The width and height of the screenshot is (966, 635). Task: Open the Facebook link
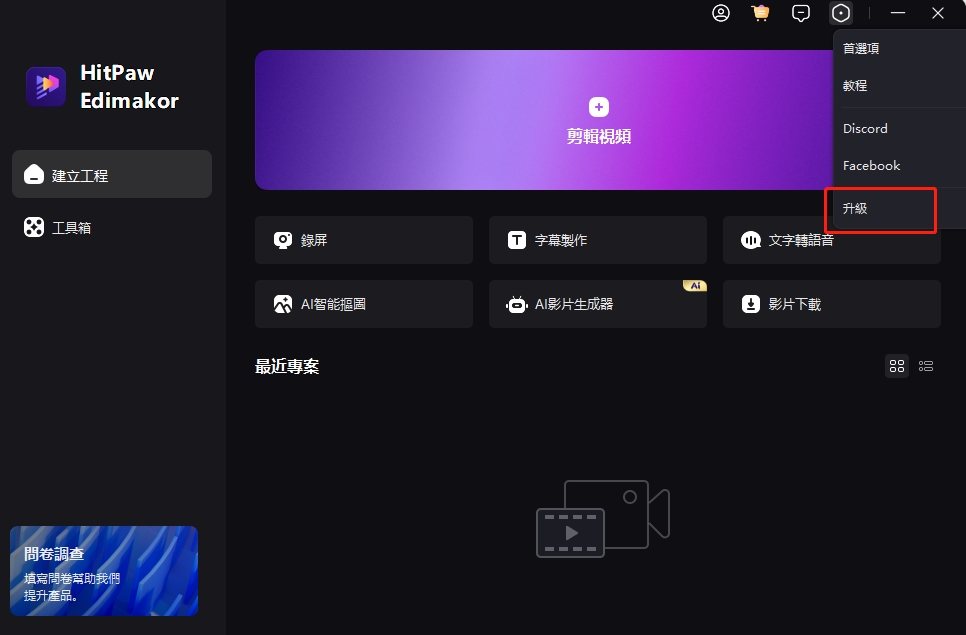tap(870, 166)
